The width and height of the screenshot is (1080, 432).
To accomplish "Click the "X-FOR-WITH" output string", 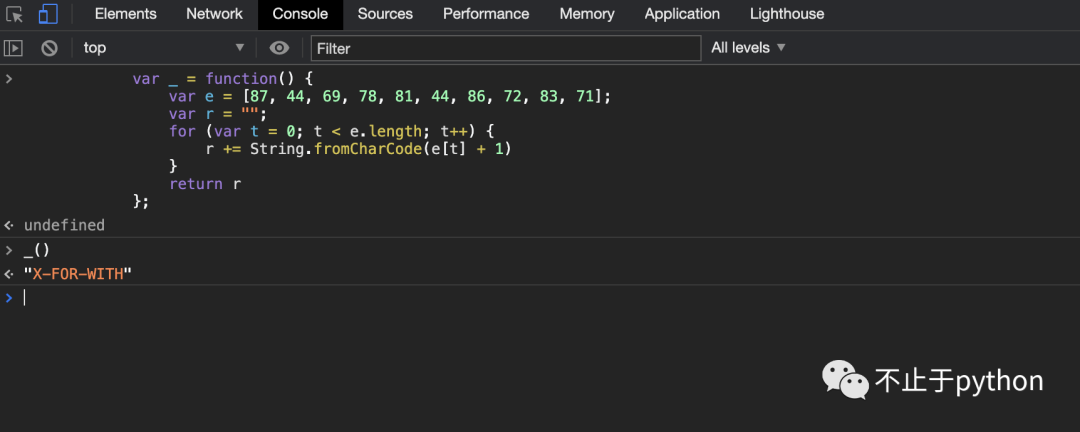I will point(78,274).
